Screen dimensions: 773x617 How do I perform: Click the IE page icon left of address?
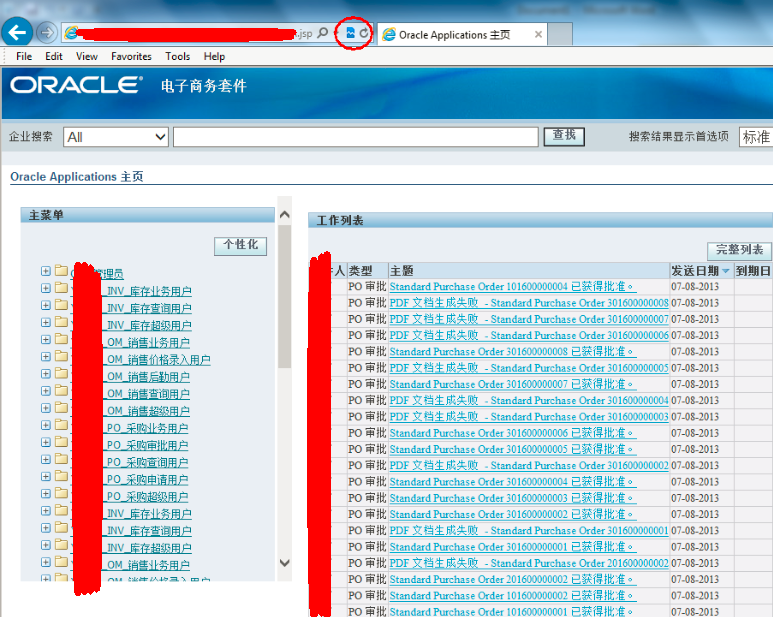[71, 33]
